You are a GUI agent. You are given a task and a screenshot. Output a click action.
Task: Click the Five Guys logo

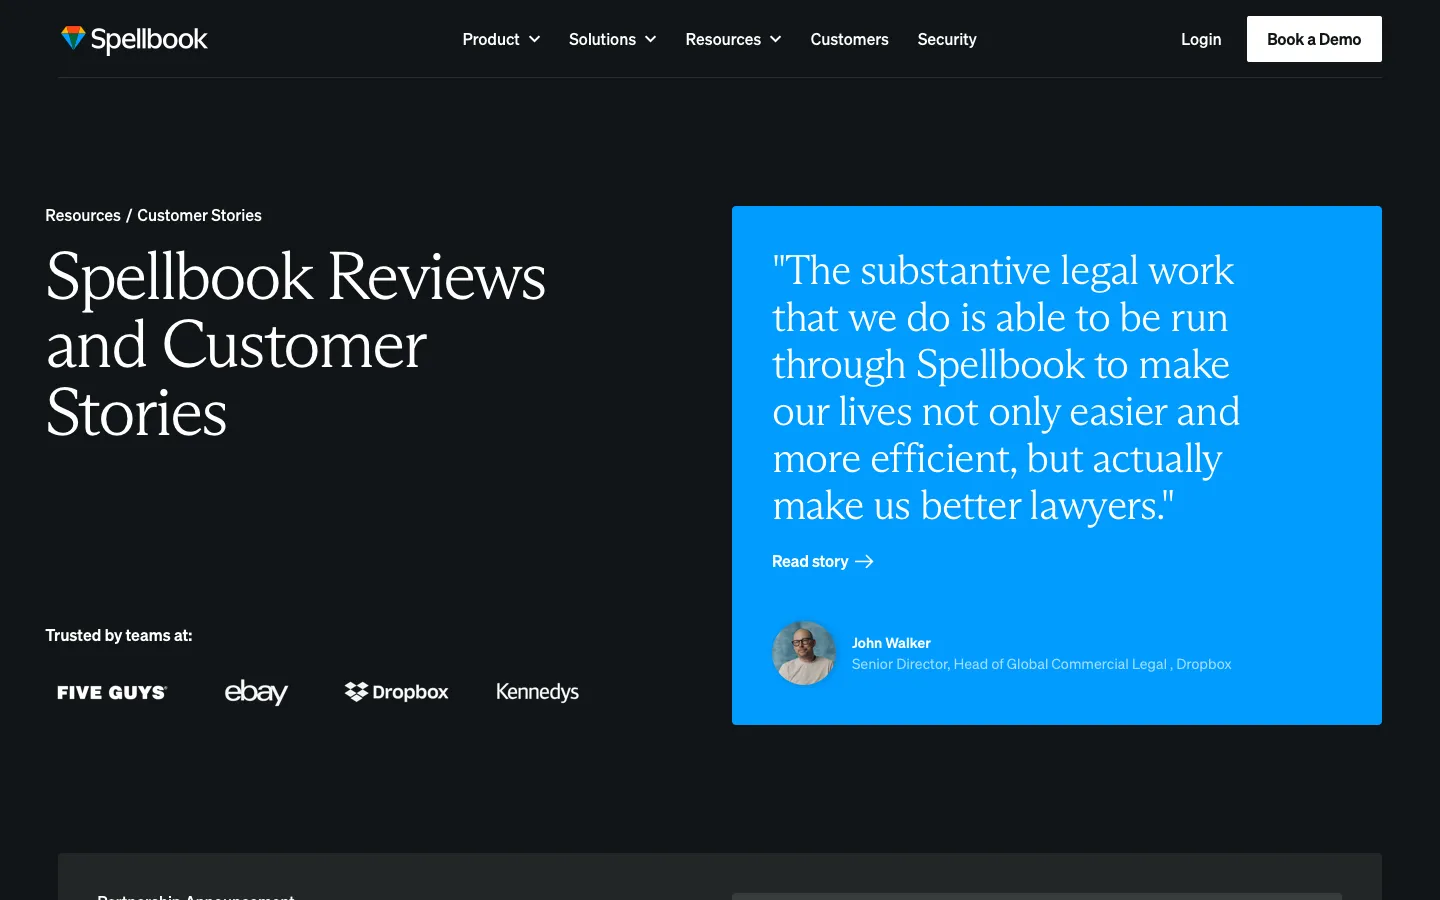(x=112, y=692)
